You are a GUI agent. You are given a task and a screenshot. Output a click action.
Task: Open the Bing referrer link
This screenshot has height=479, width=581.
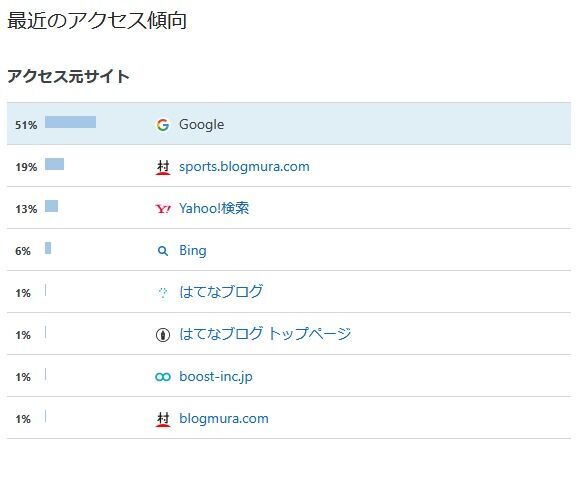point(193,251)
